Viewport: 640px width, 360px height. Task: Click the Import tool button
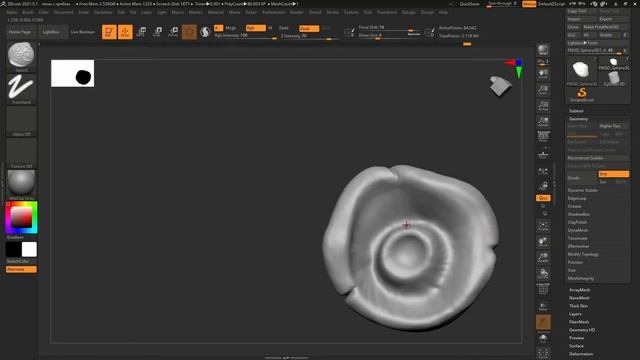[582, 19]
